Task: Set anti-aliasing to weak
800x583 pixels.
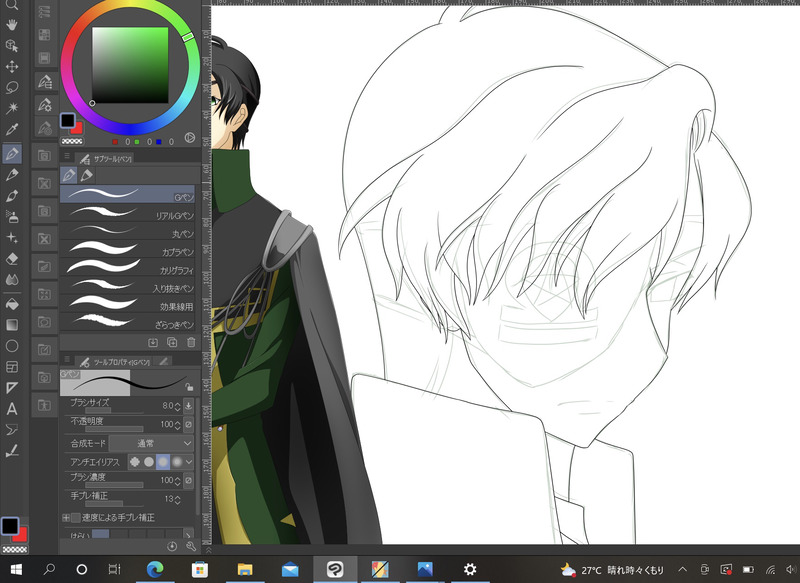Action: pyautogui.click(x=148, y=462)
